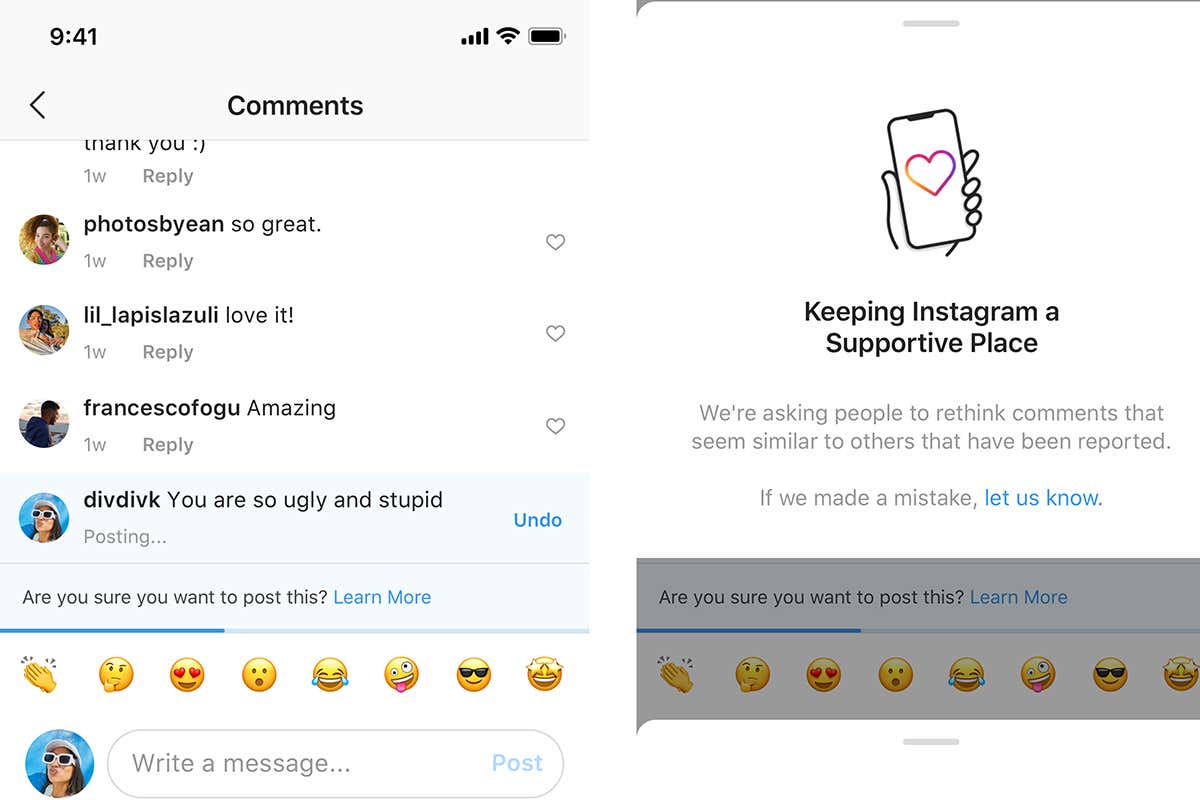Insert the tears of joy emoji
This screenshot has height=800, width=1200.
[330, 676]
